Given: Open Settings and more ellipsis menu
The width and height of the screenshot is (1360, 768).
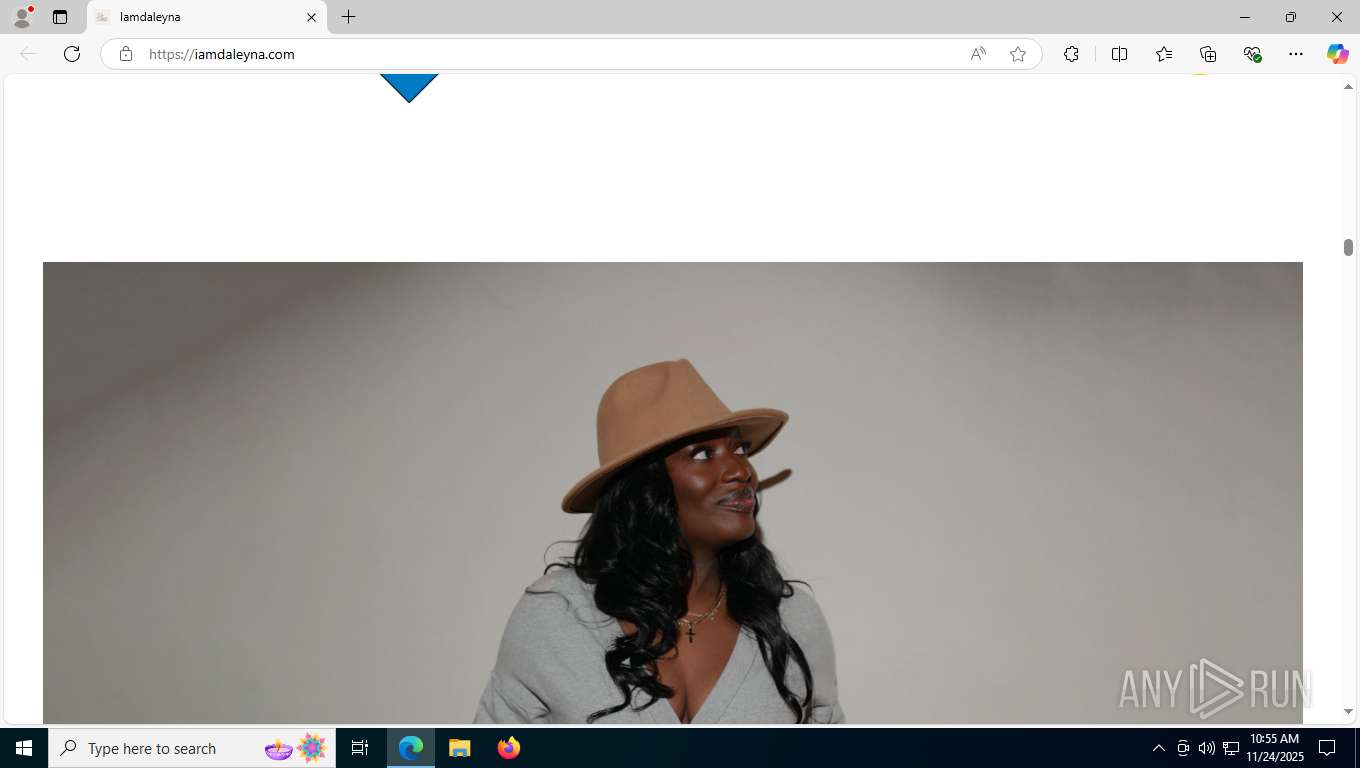Looking at the screenshot, I should [x=1296, y=54].
